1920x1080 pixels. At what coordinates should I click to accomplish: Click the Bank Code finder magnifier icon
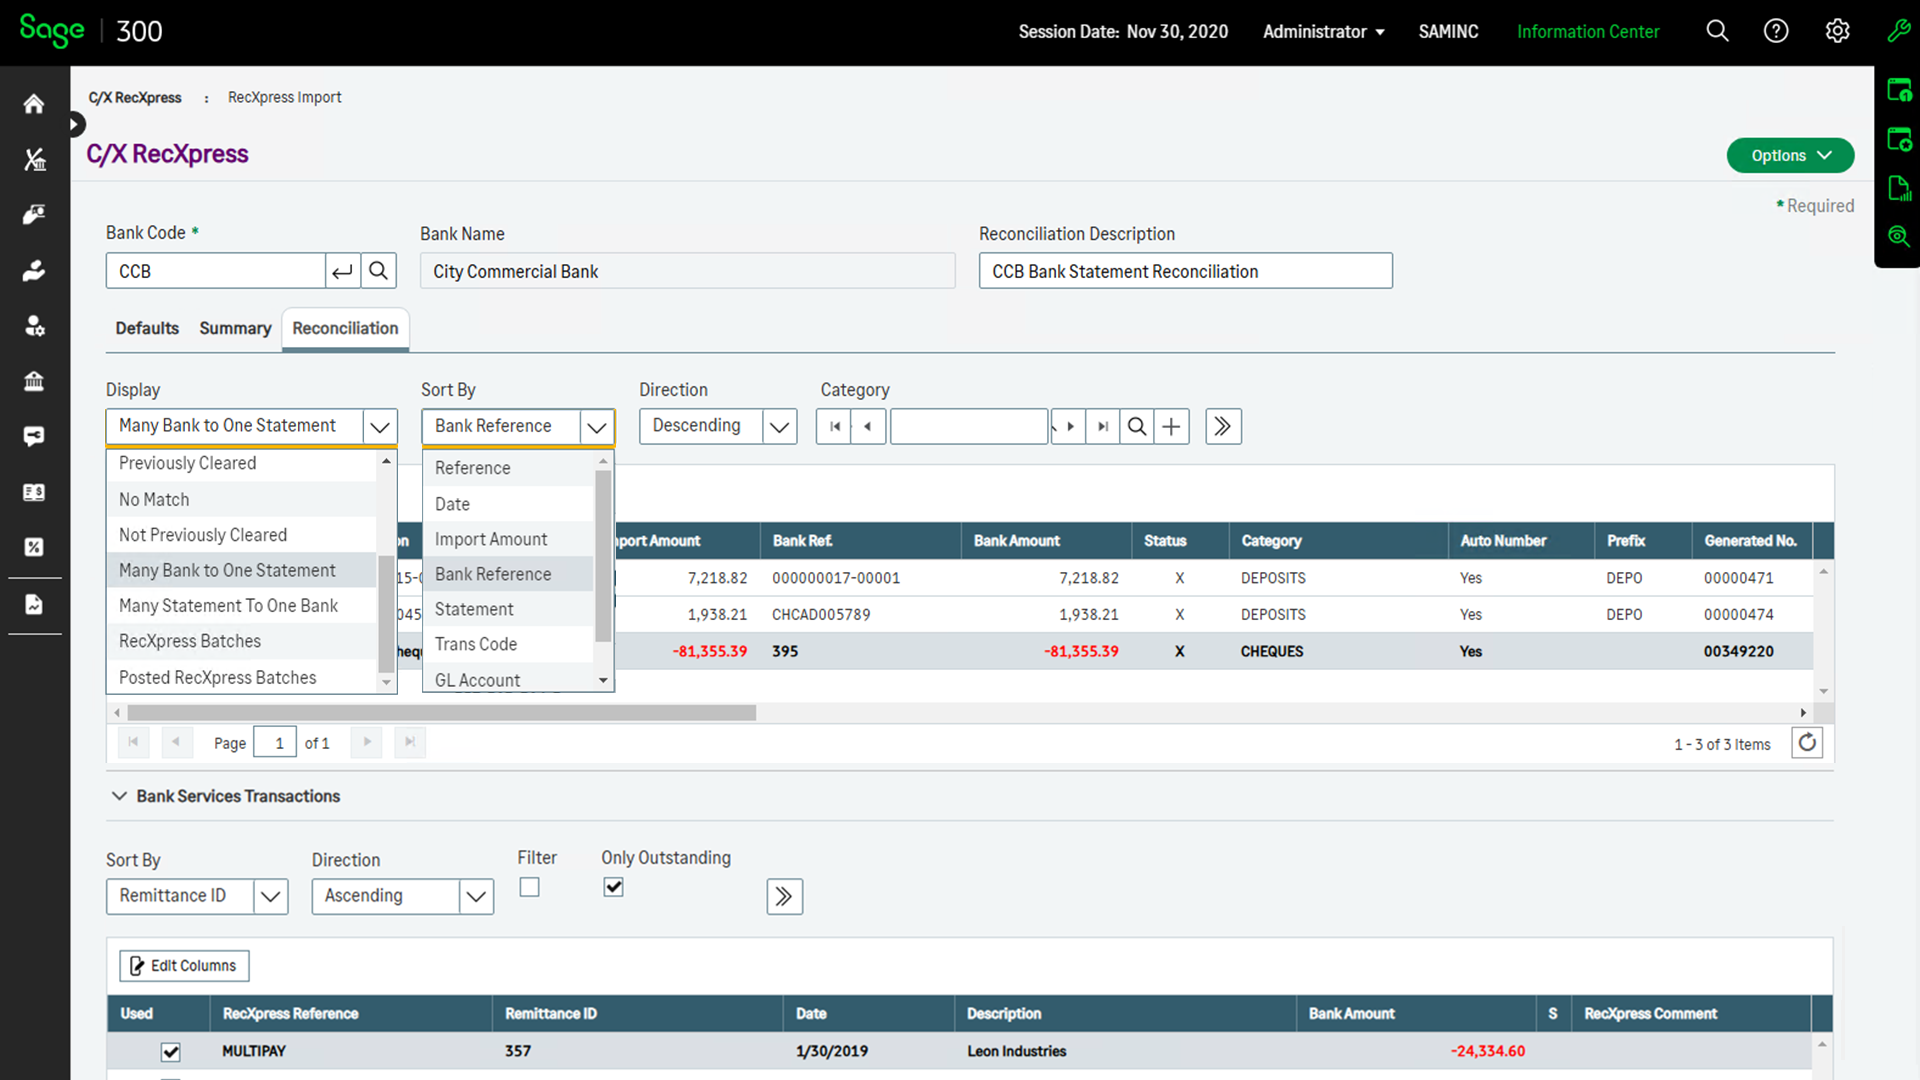[378, 271]
